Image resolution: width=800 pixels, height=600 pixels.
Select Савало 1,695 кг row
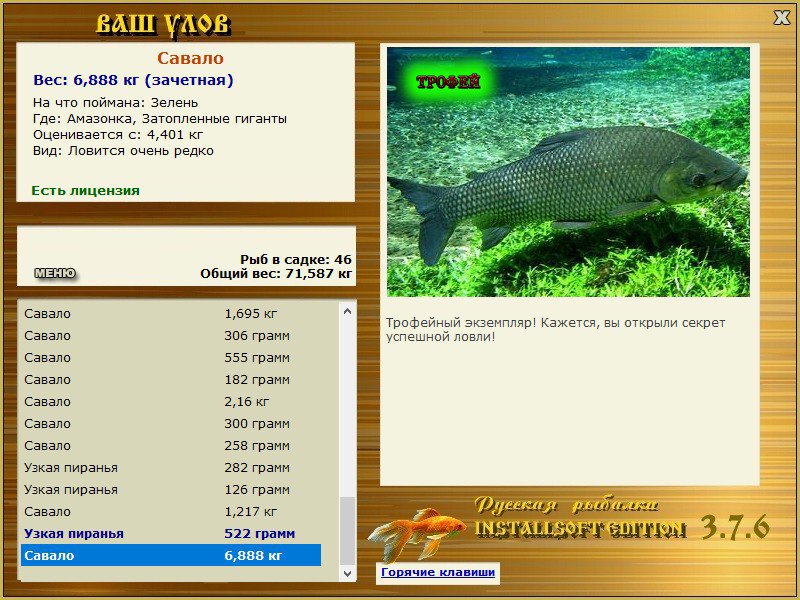(171, 314)
